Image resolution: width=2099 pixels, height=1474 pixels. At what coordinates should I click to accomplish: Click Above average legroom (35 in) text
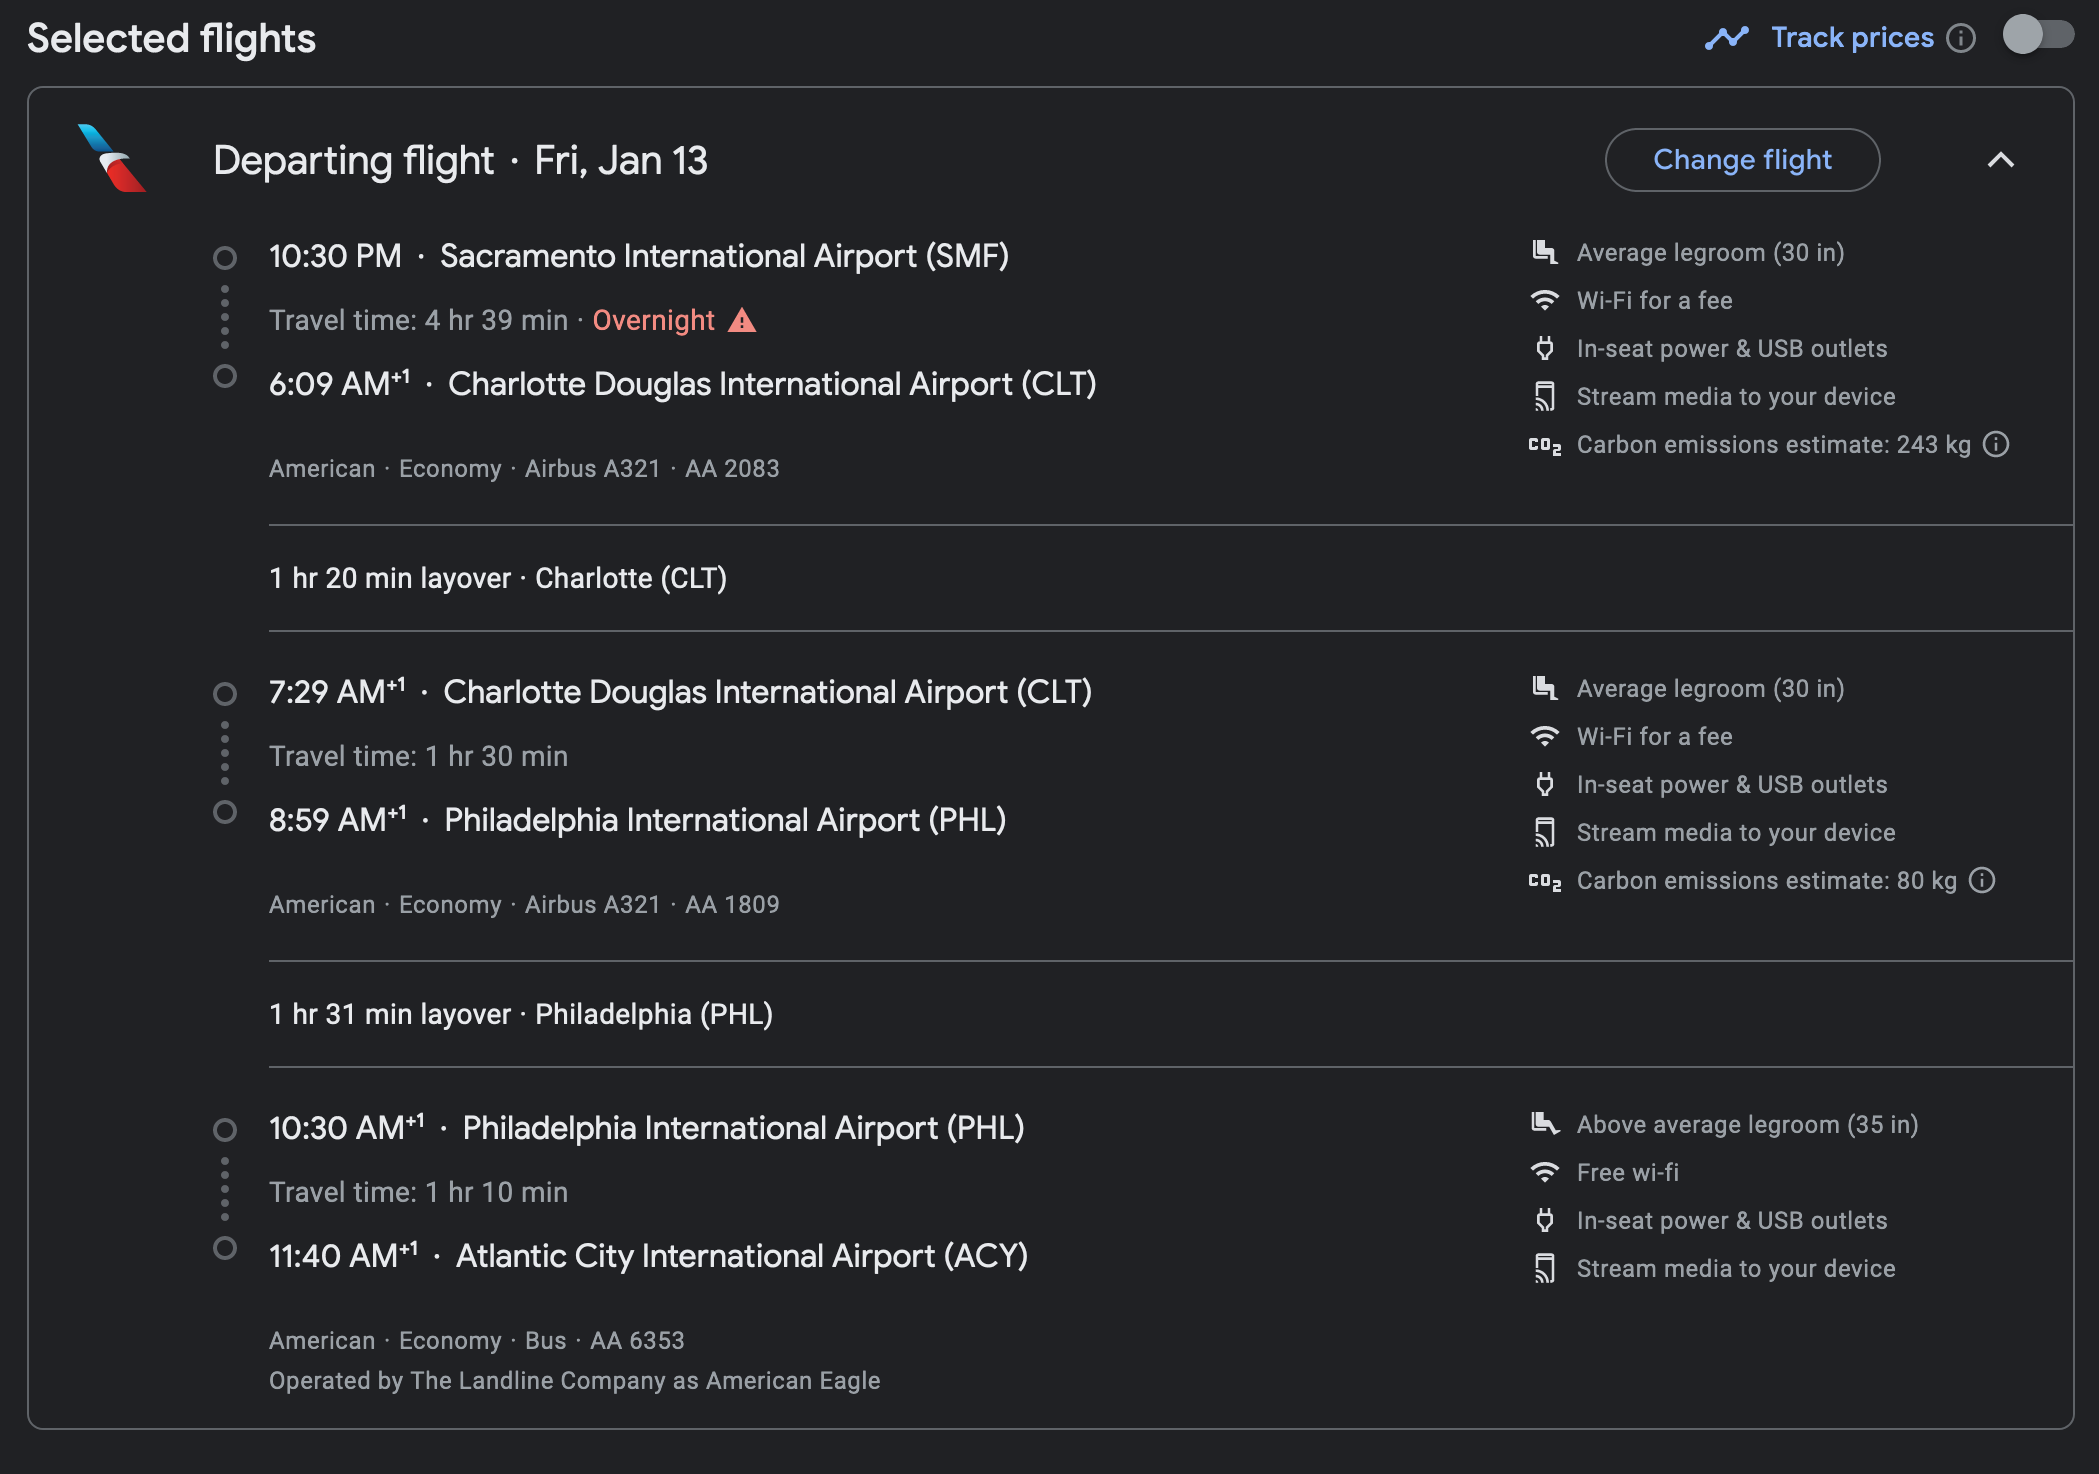click(x=1747, y=1124)
